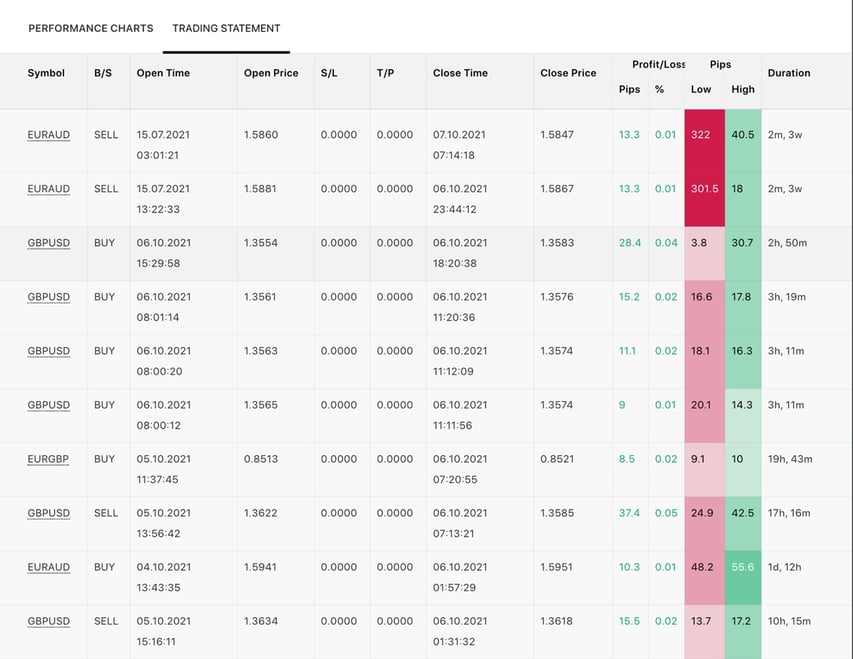This screenshot has height=659, width=853.
Task: Open EURAUD buy trade from 04.10.2021
Action: point(48,567)
